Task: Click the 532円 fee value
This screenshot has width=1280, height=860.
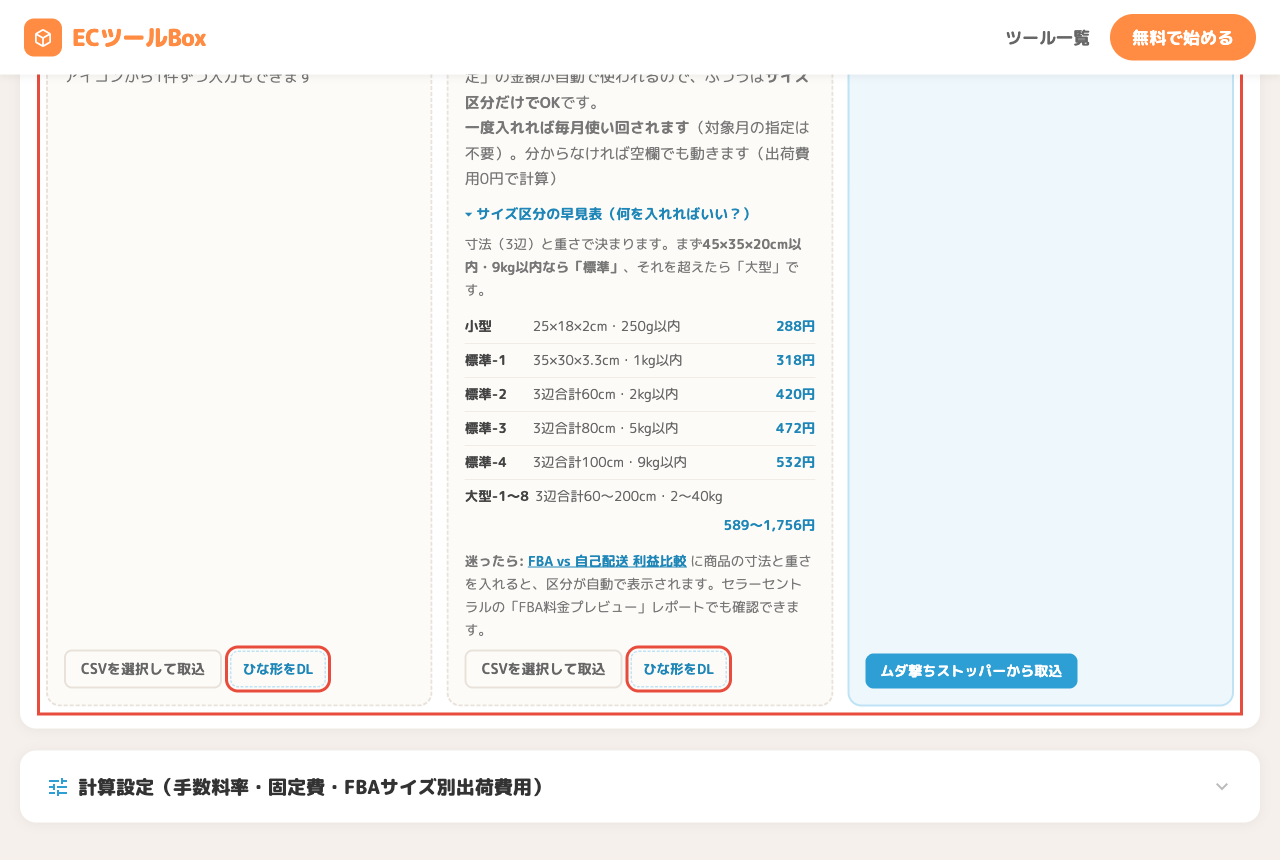Action: (795, 462)
